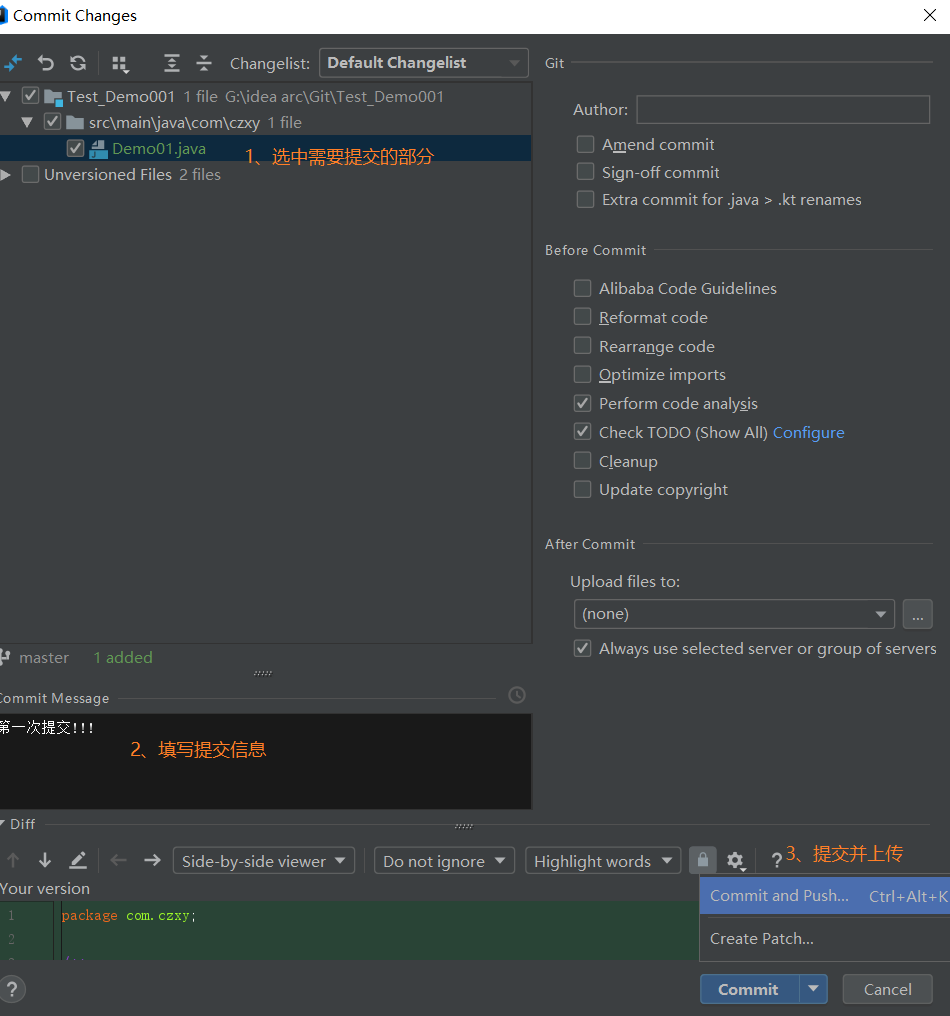Open the Default Changelist dropdown
The height and width of the screenshot is (1016, 950).
(x=424, y=63)
